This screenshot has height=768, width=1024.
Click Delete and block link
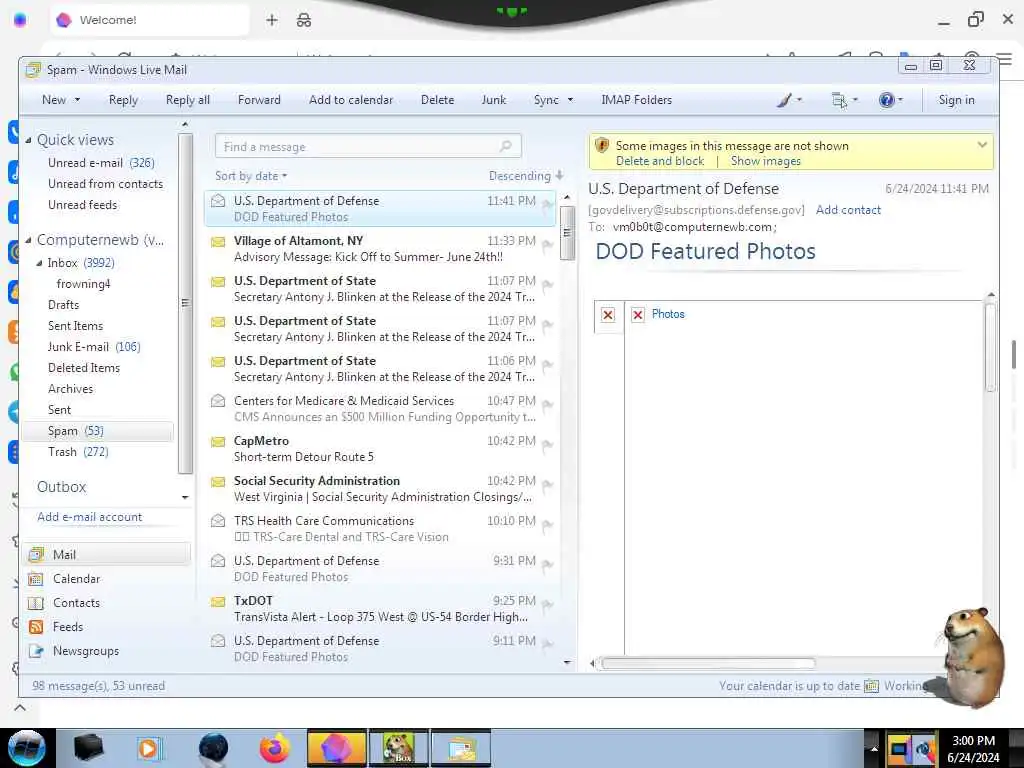(660, 161)
